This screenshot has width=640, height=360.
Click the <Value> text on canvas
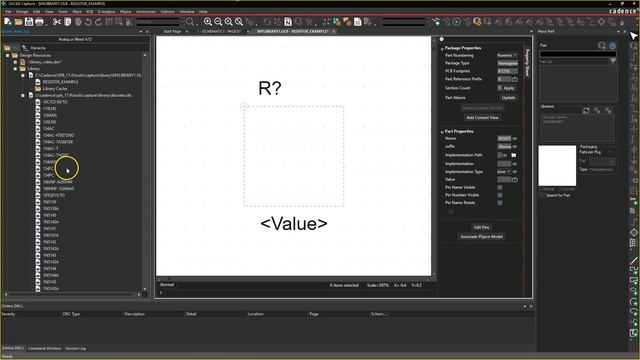coord(294,224)
